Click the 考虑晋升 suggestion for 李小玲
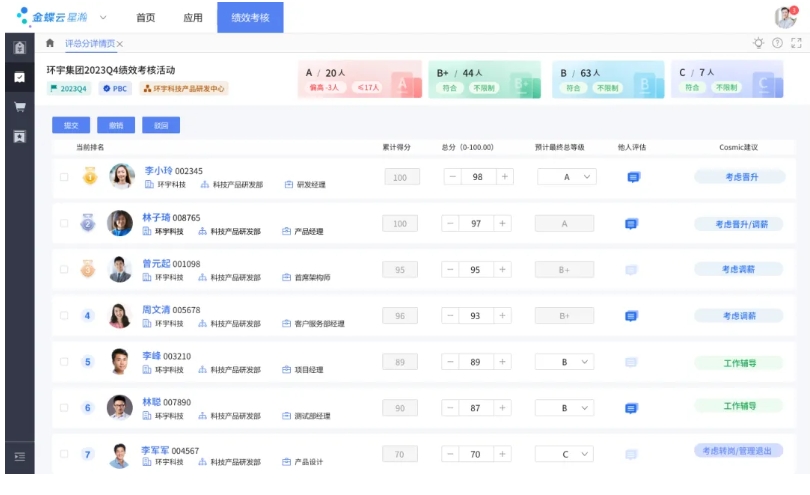Image resolution: width=810 pixels, height=495 pixels. (740, 177)
